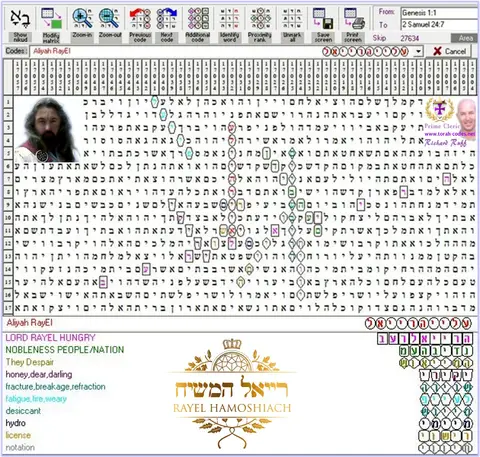Image resolution: width=480 pixels, height=457 pixels.
Task: Open the Additional code tool
Action: pos(198,19)
